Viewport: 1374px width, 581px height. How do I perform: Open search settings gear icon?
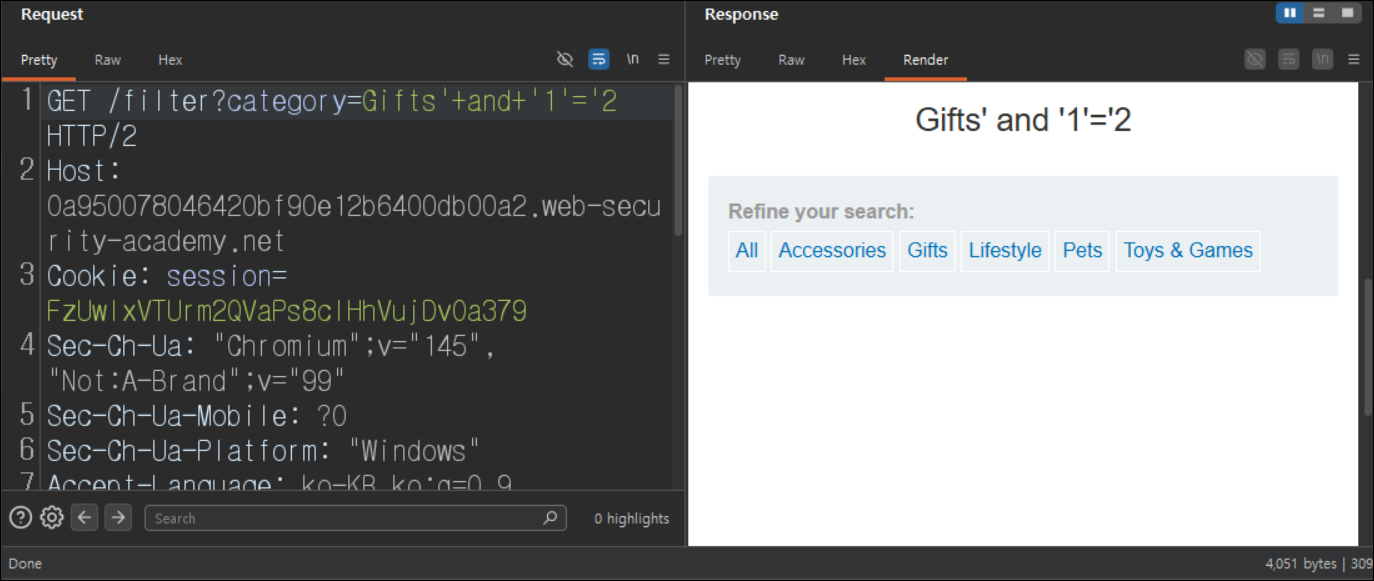point(52,517)
